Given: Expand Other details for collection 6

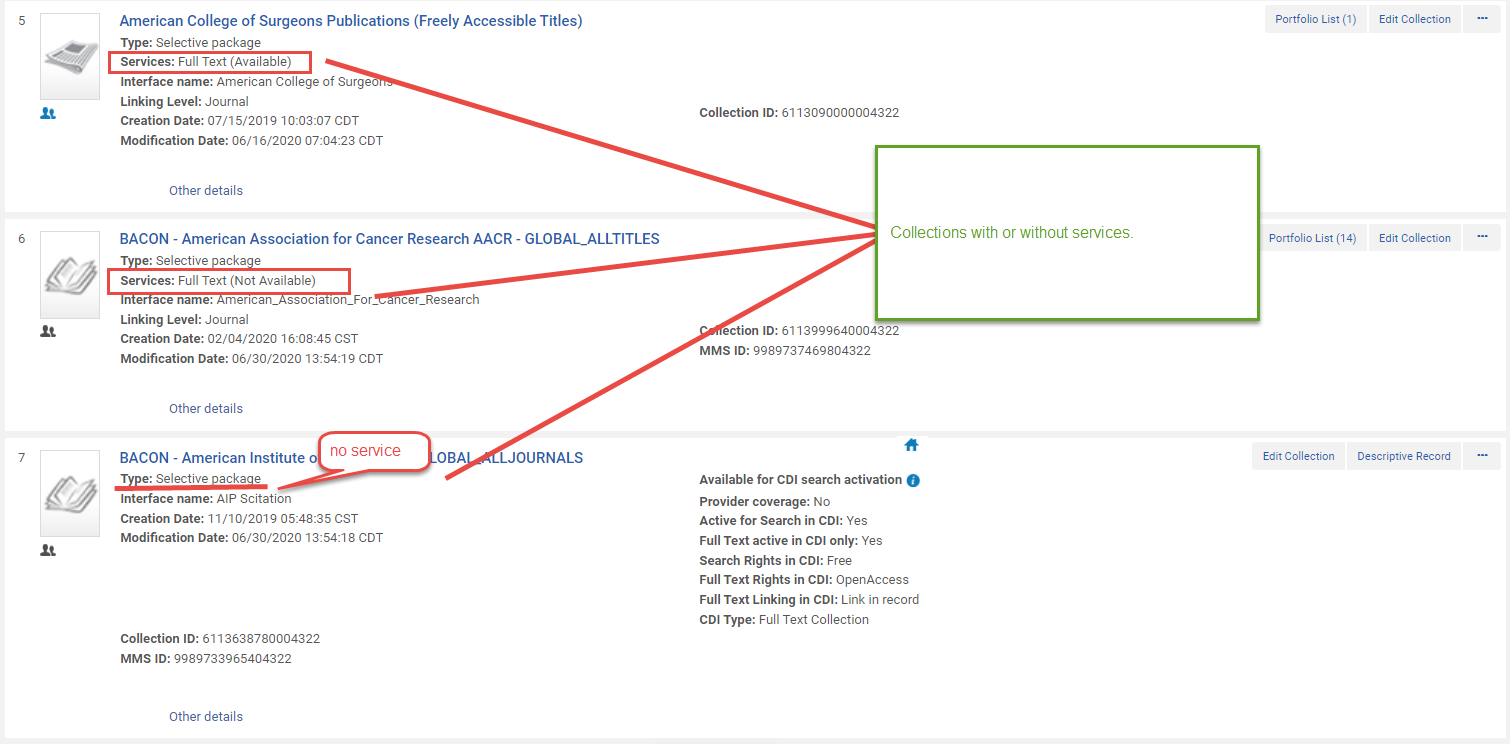Looking at the screenshot, I should (x=206, y=409).
